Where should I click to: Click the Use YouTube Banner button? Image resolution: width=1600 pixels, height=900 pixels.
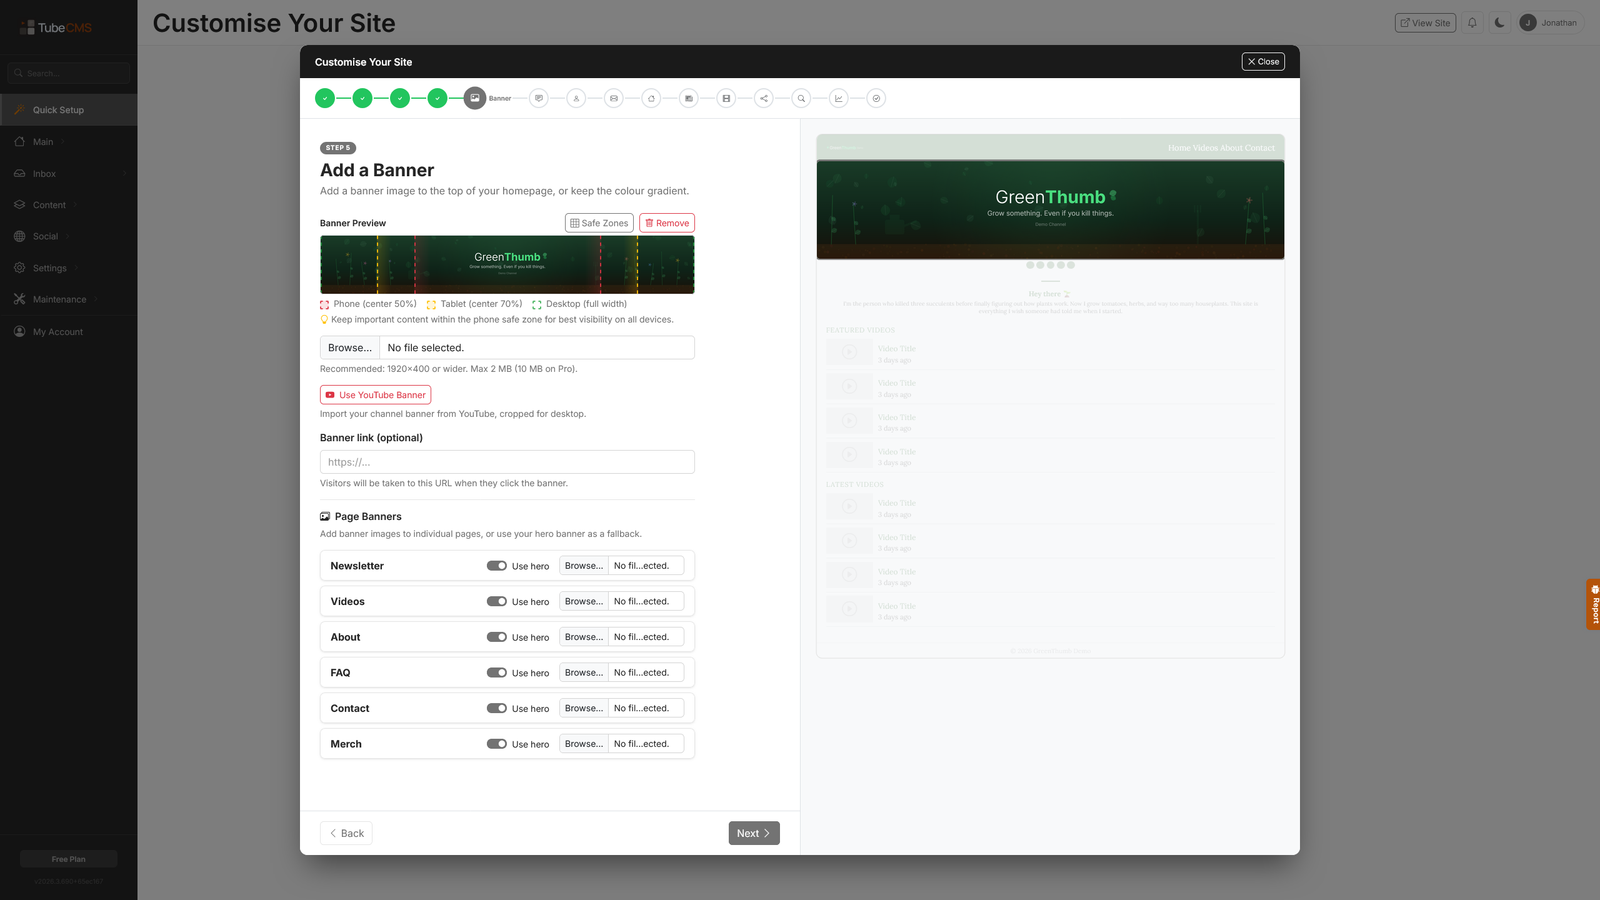tap(375, 394)
